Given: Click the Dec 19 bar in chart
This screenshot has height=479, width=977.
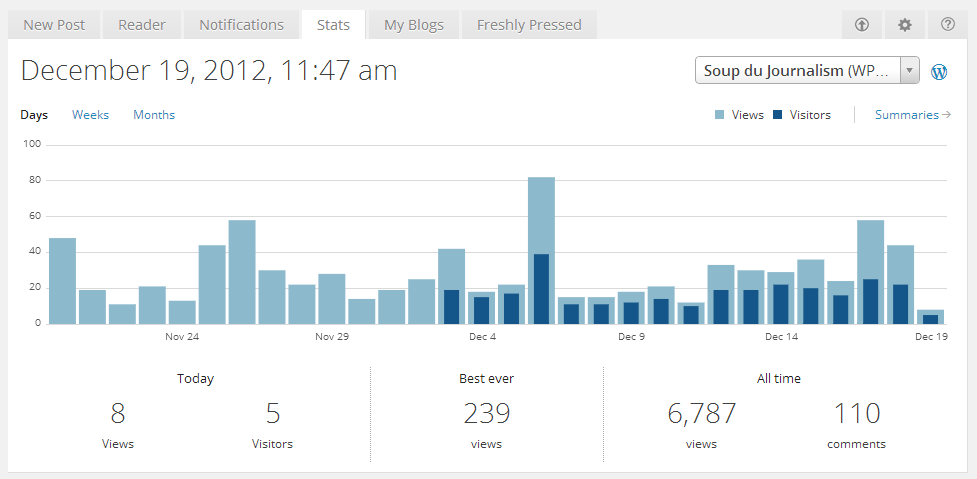Looking at the screenshot, I should 930,317.
